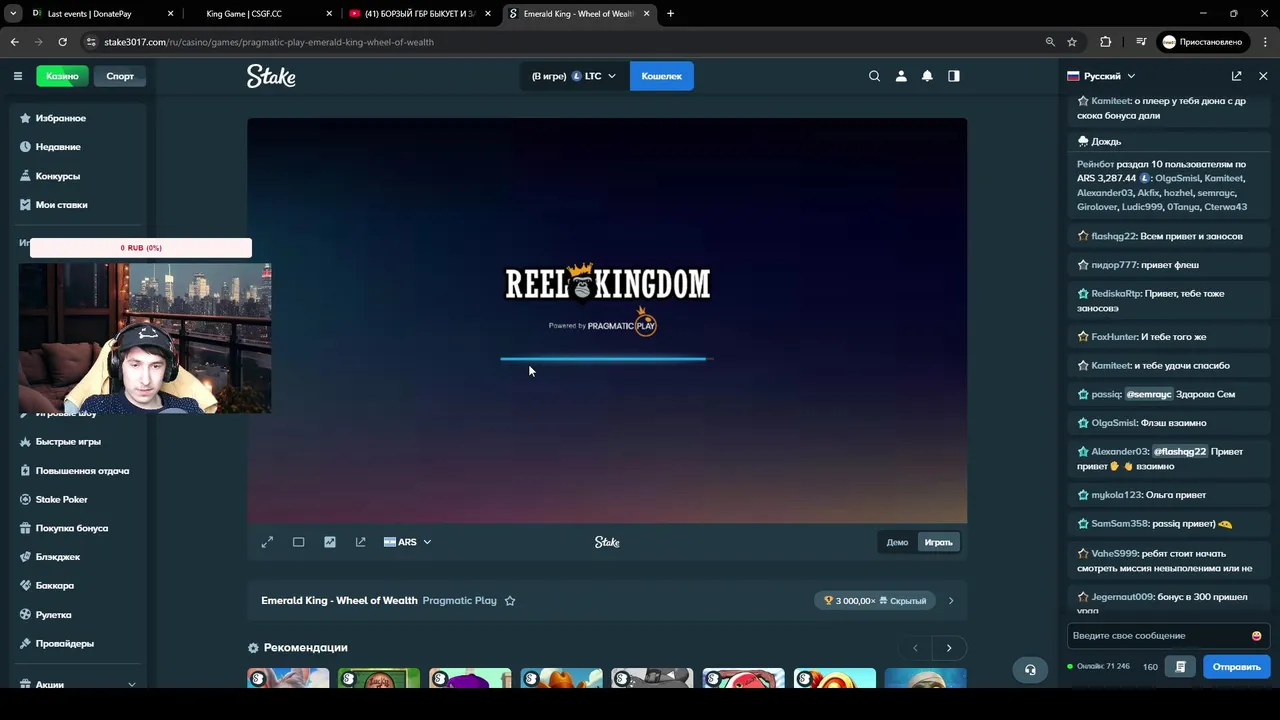Select the Спорт section

point(120,76)
